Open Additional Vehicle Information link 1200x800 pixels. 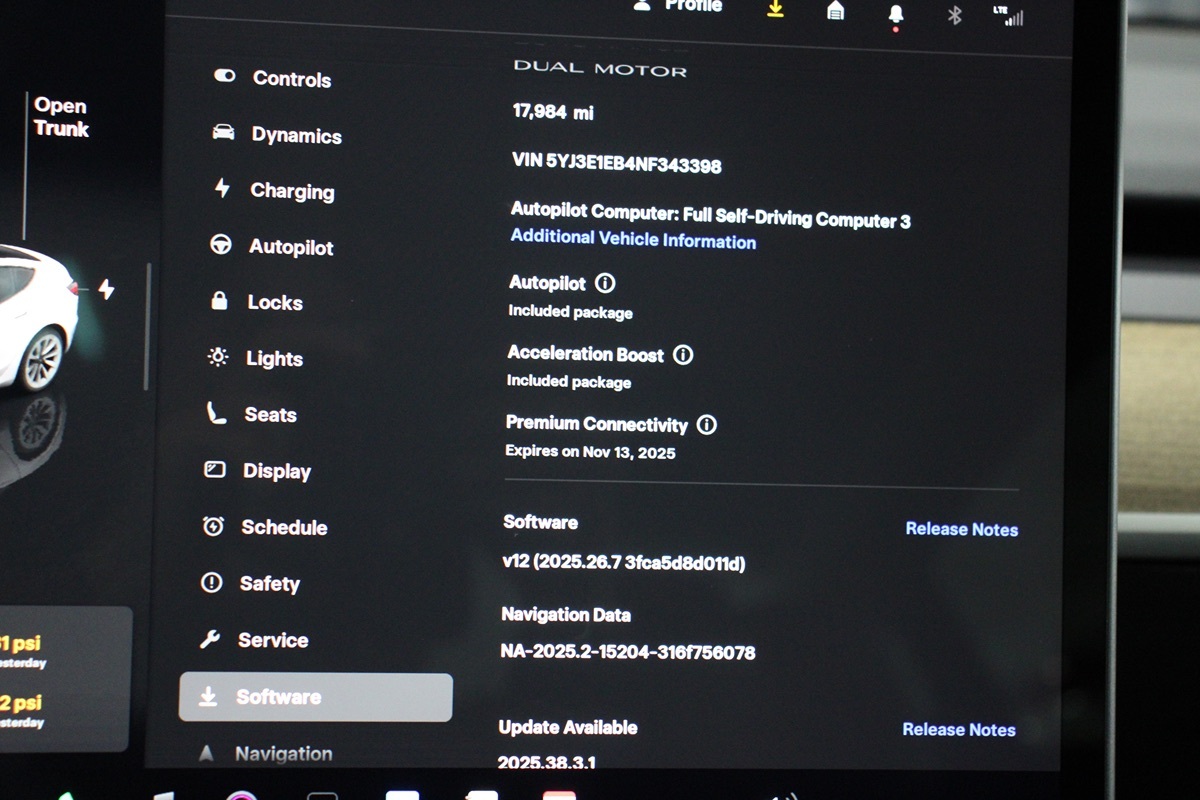pos(633,240)
